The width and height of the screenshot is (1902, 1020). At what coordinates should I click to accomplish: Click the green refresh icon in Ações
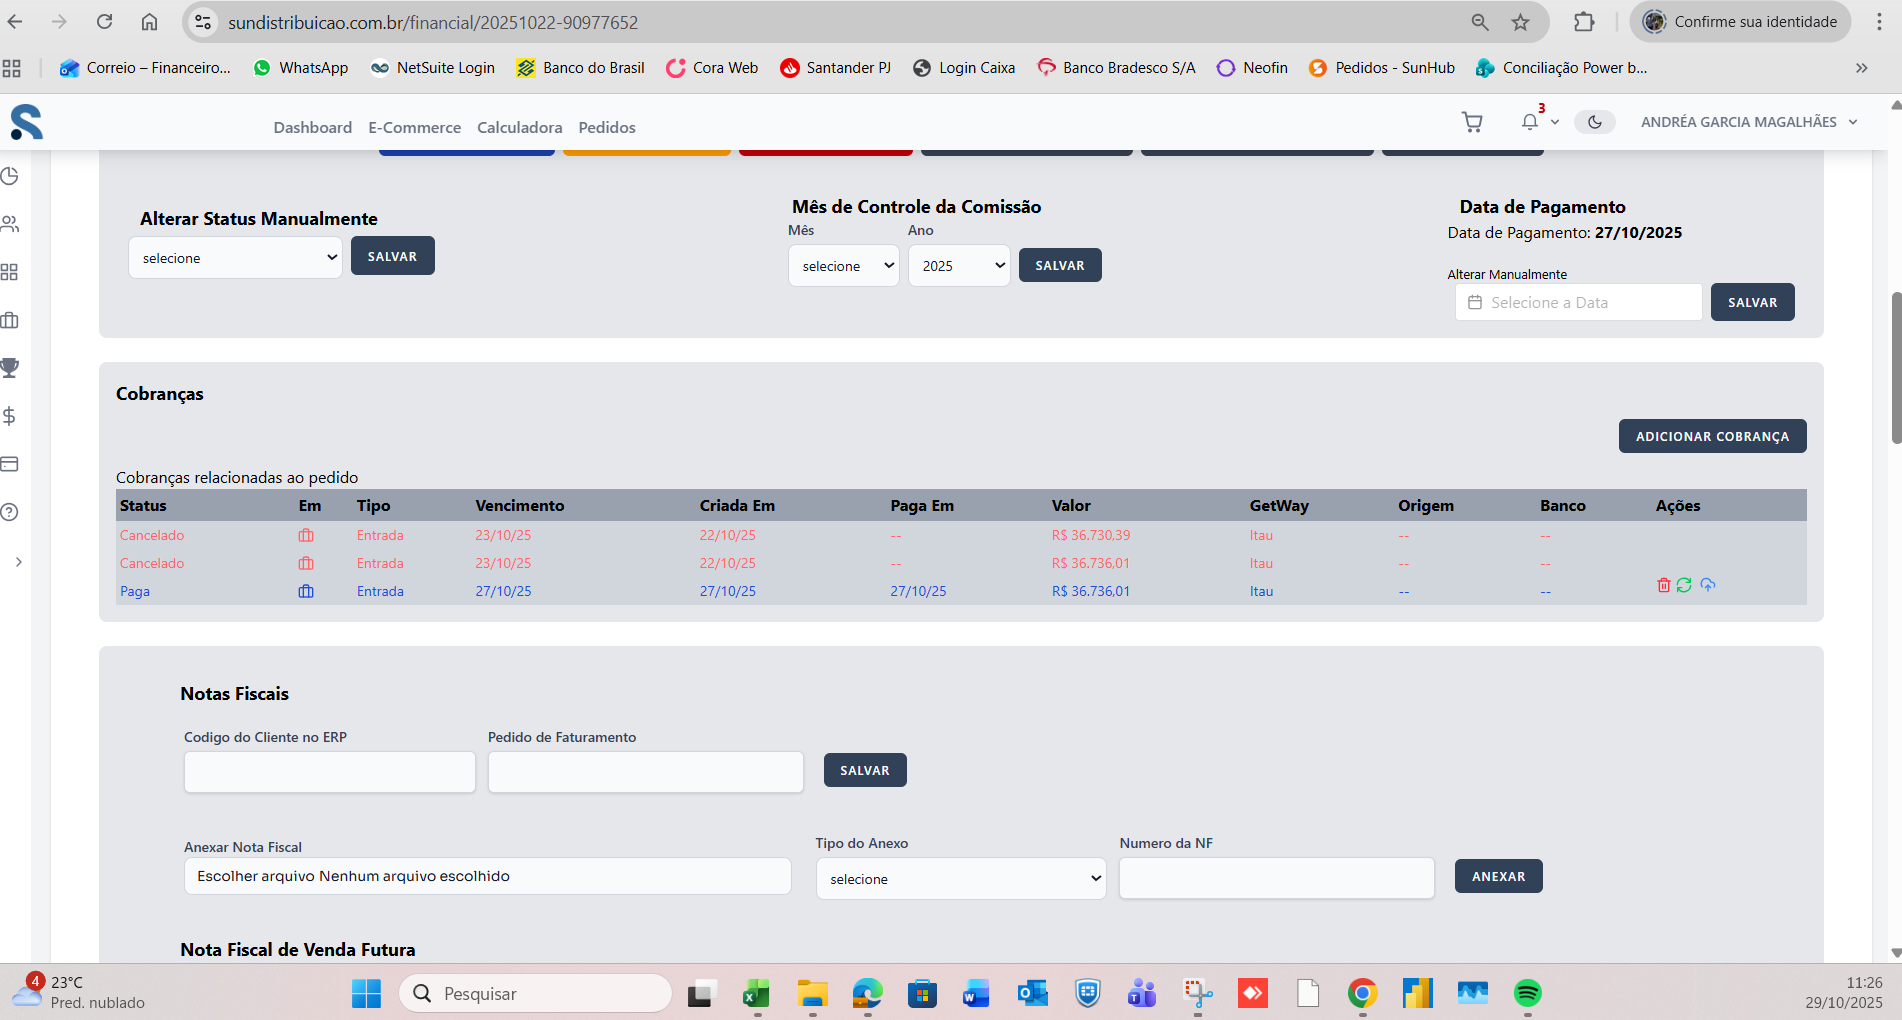pyautogui.click(x=1684, y=585)
